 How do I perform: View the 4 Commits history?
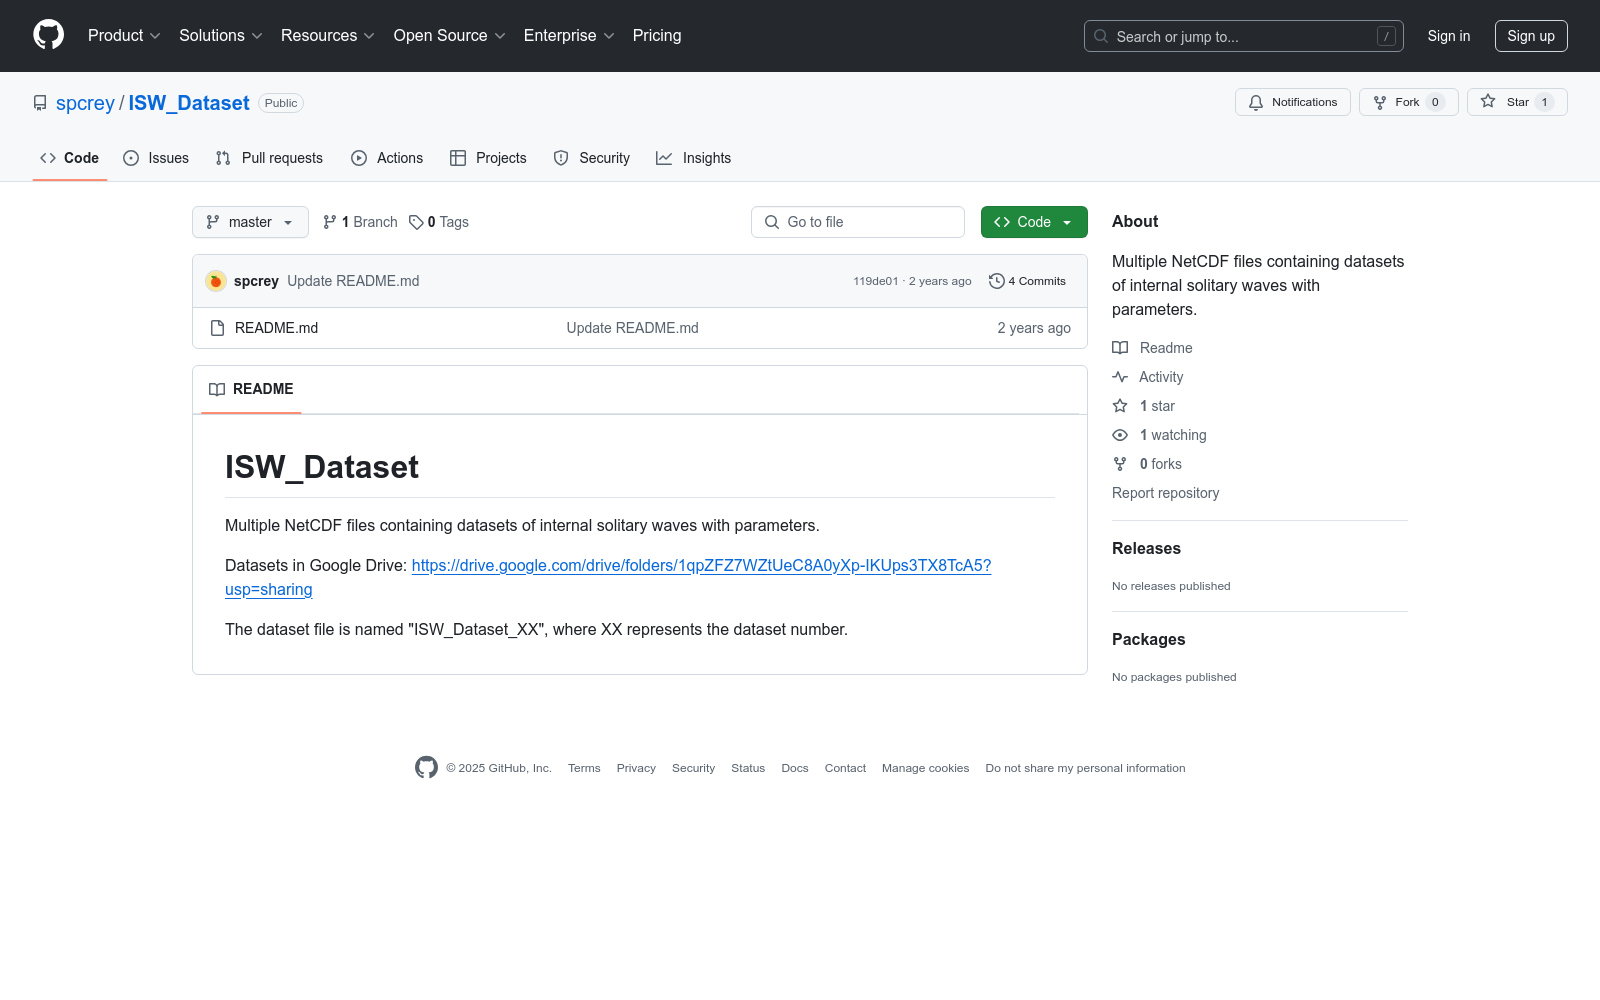[x=1027, y=281]
